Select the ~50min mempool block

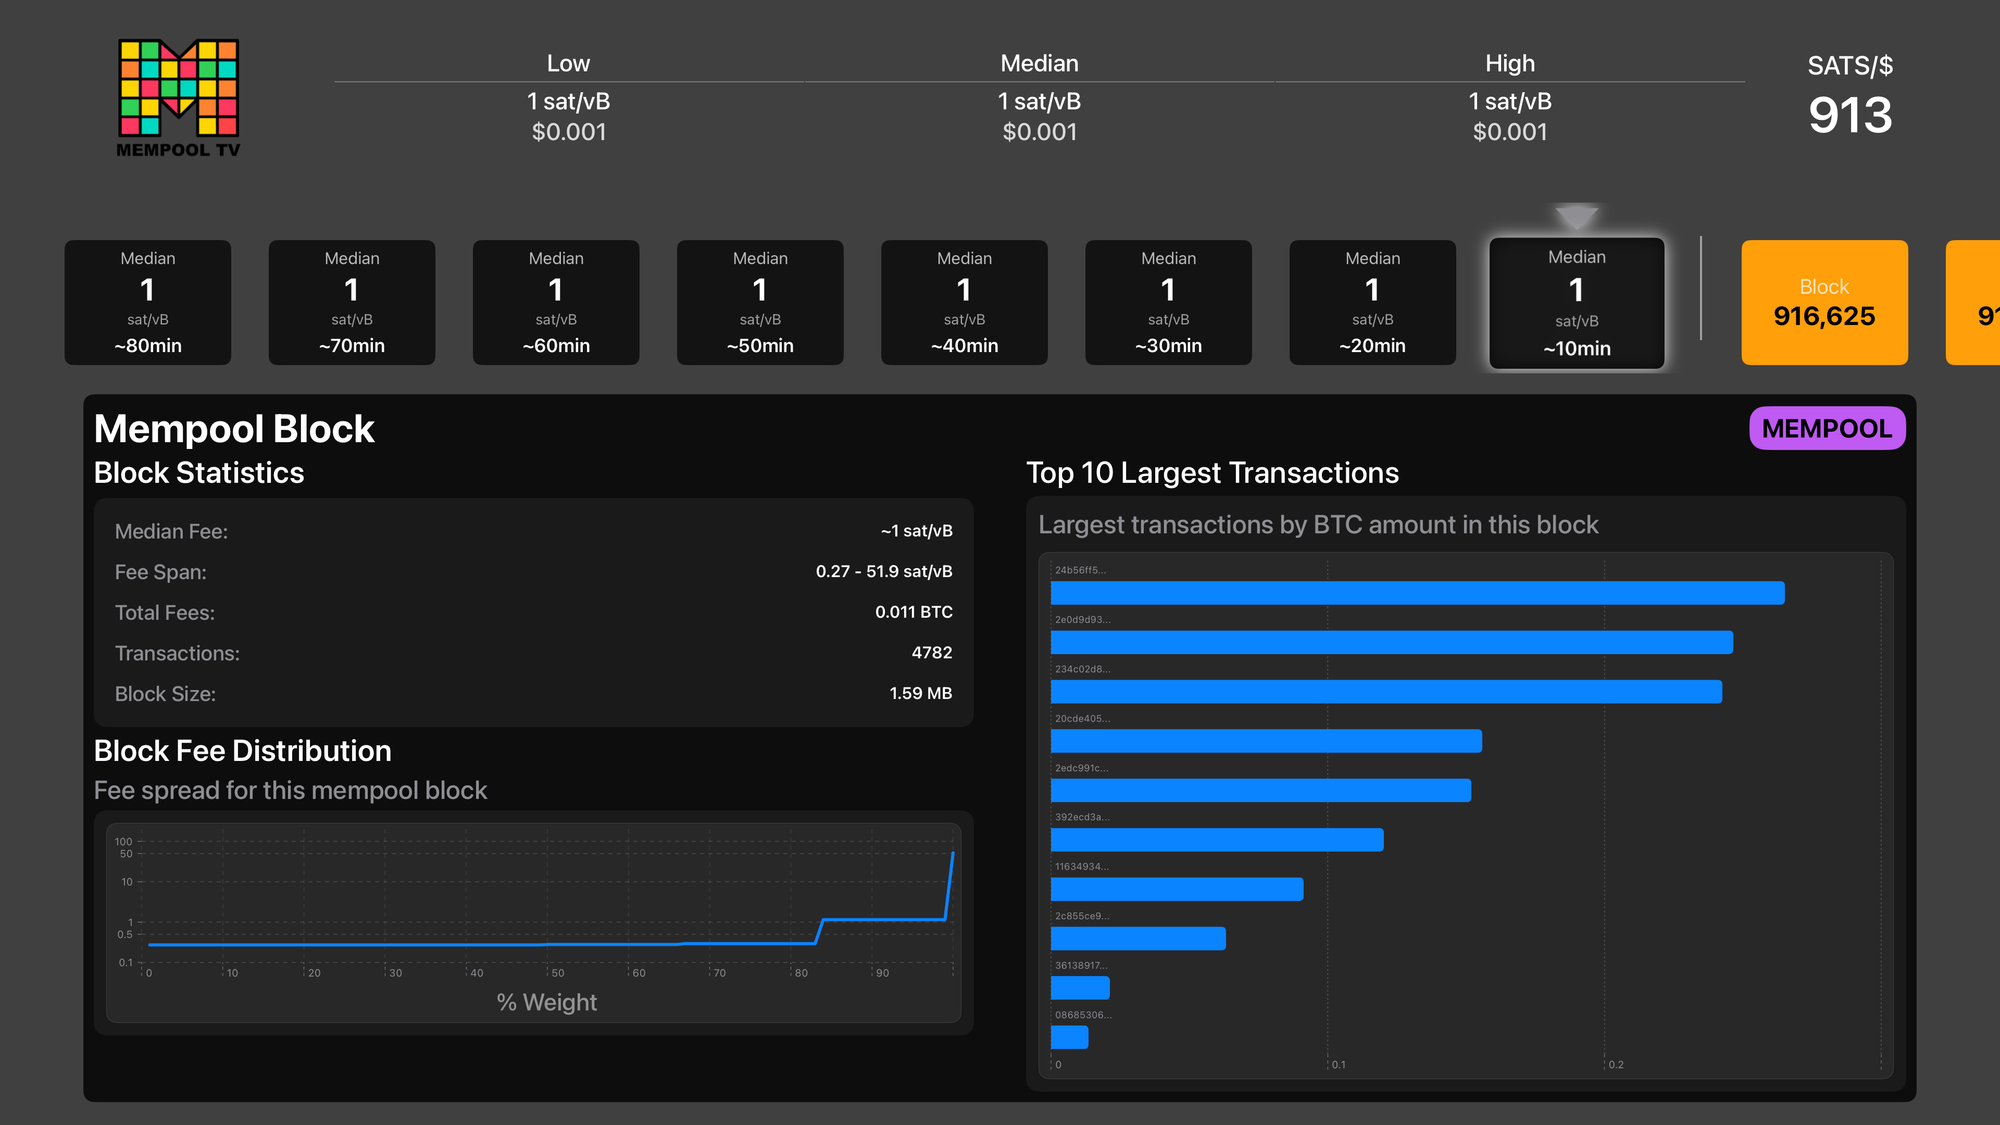coord(760,303)
